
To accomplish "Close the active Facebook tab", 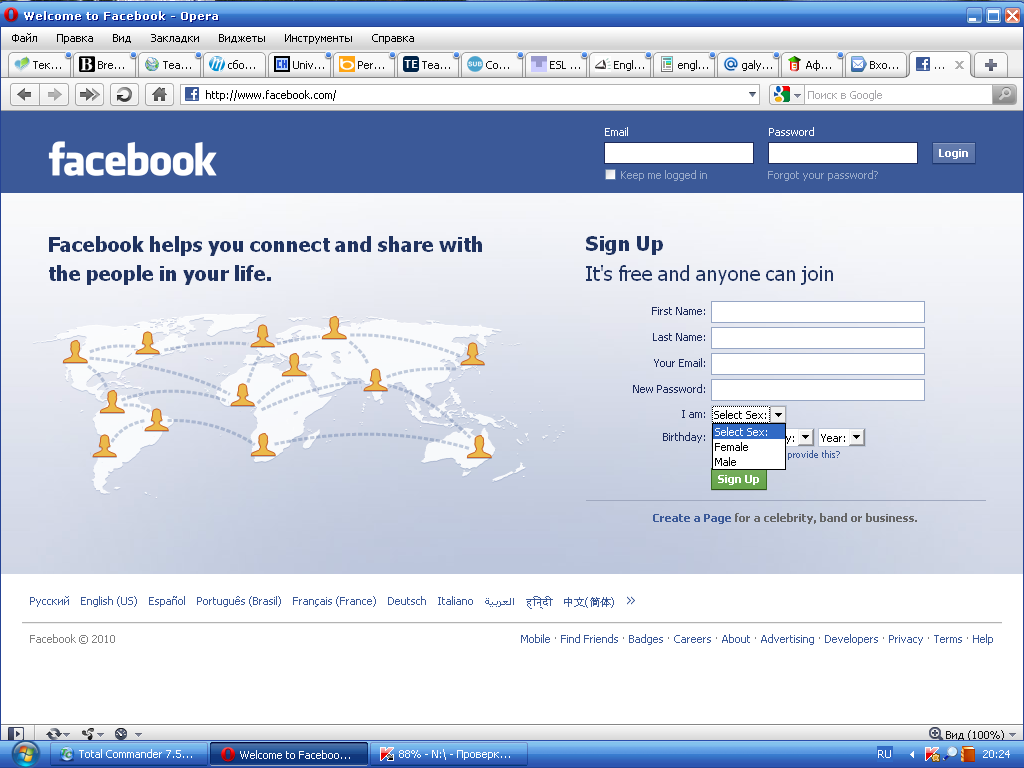I will tap(959, 65).
